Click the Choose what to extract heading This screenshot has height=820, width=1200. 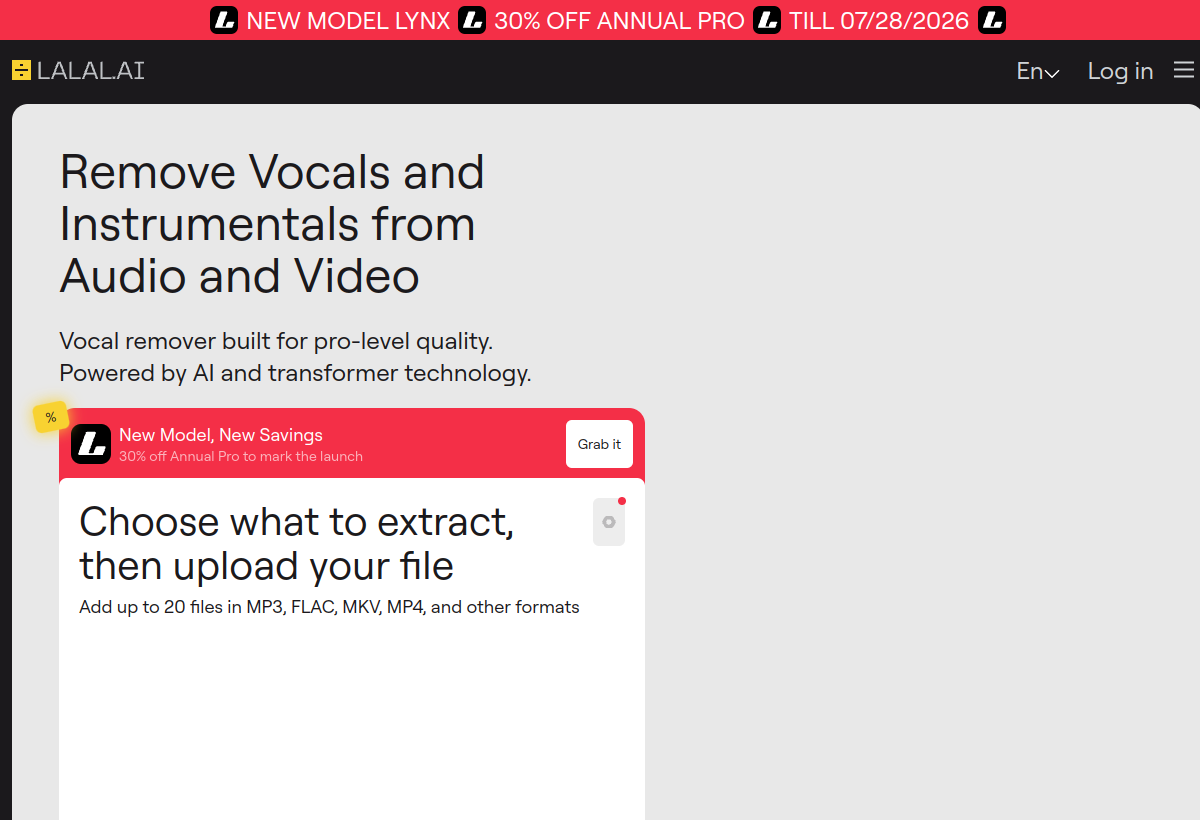pos(297,543)
